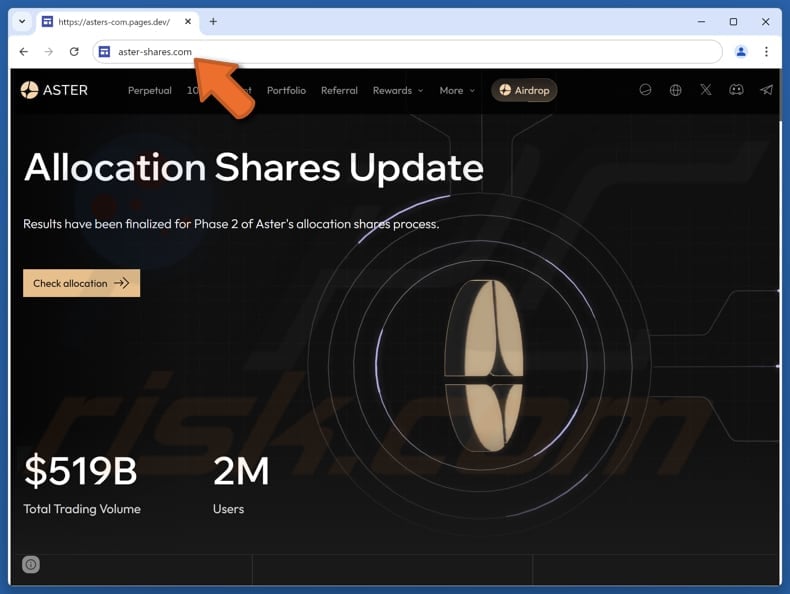The image size is (790, 594).
Task: Open the browser profile avatar icon
Action: click(741, 52)
